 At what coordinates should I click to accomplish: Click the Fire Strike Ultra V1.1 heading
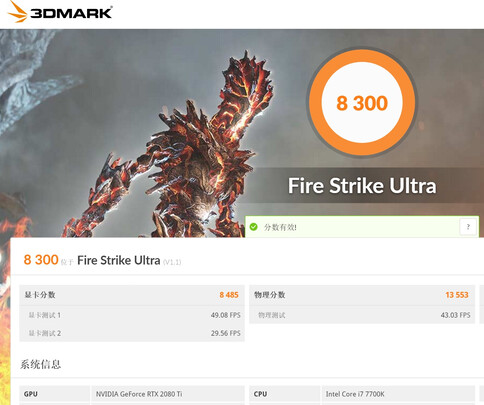(129, 260)
